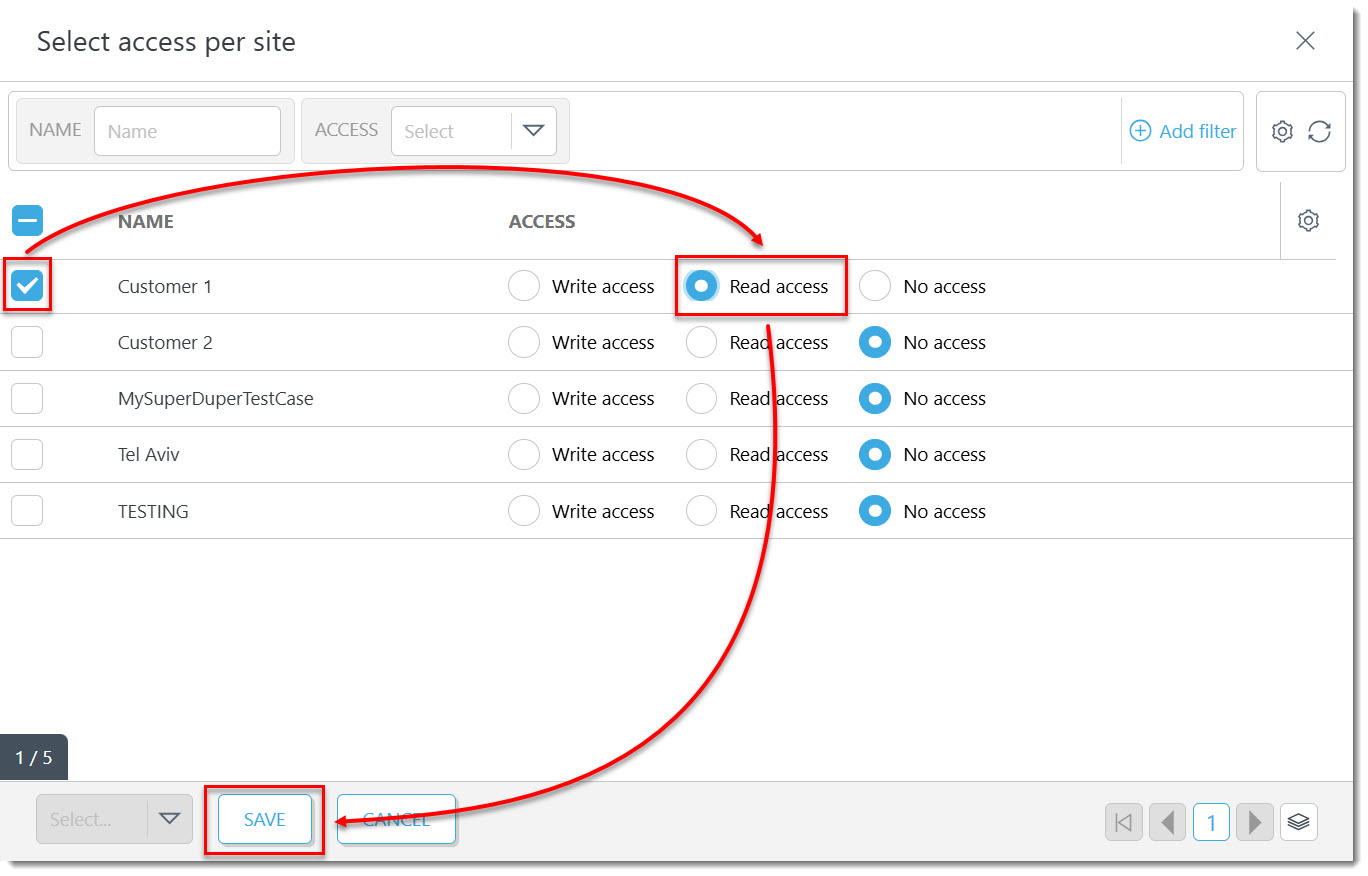Refresh the site list
This screenshot has height=876, width=1368.
tap(1319, 131)
